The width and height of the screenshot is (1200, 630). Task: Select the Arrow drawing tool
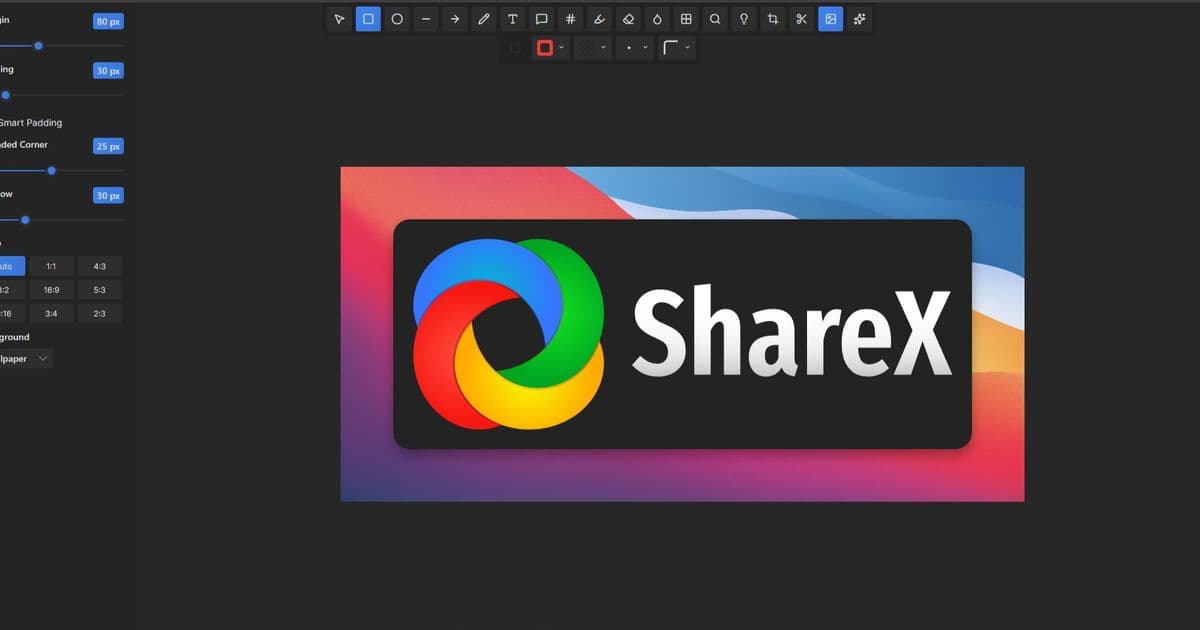pos(455,19)
